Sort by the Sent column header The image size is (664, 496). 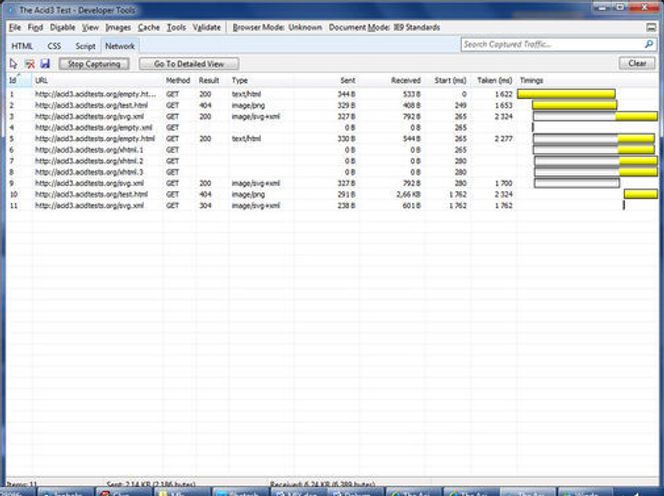326,80
